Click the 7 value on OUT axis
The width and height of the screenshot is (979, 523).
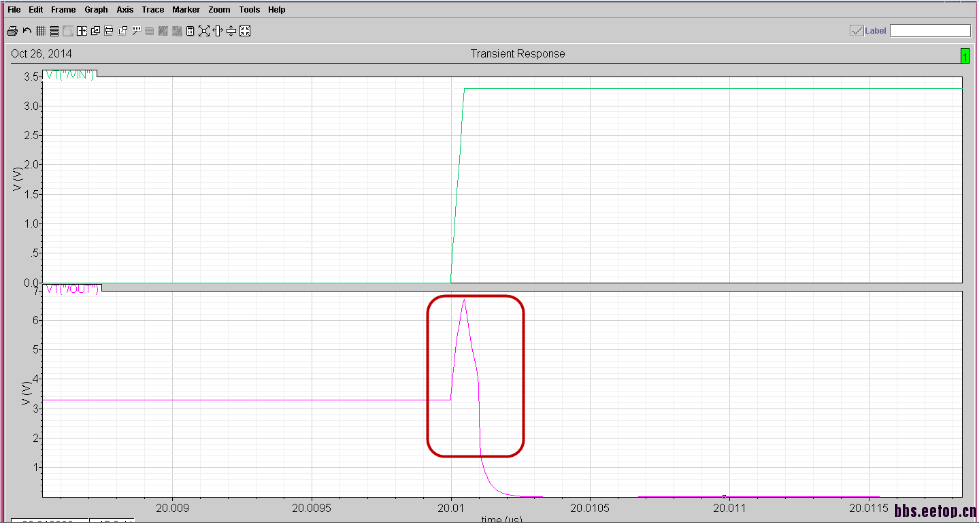37,291
